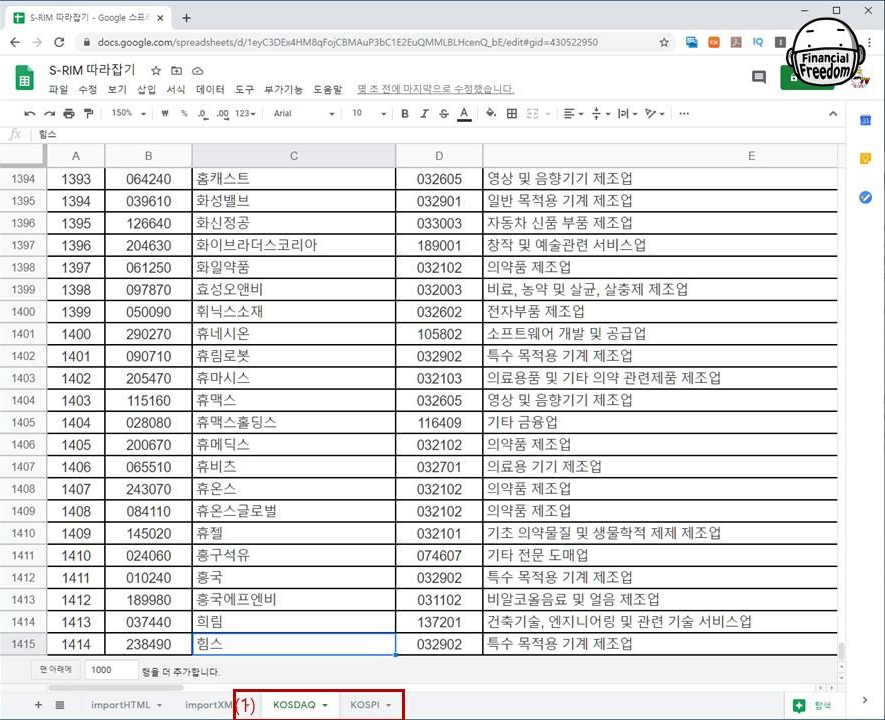Open the 파일 menu
Screen dimensions: 885x720
[x=58, y=89]
